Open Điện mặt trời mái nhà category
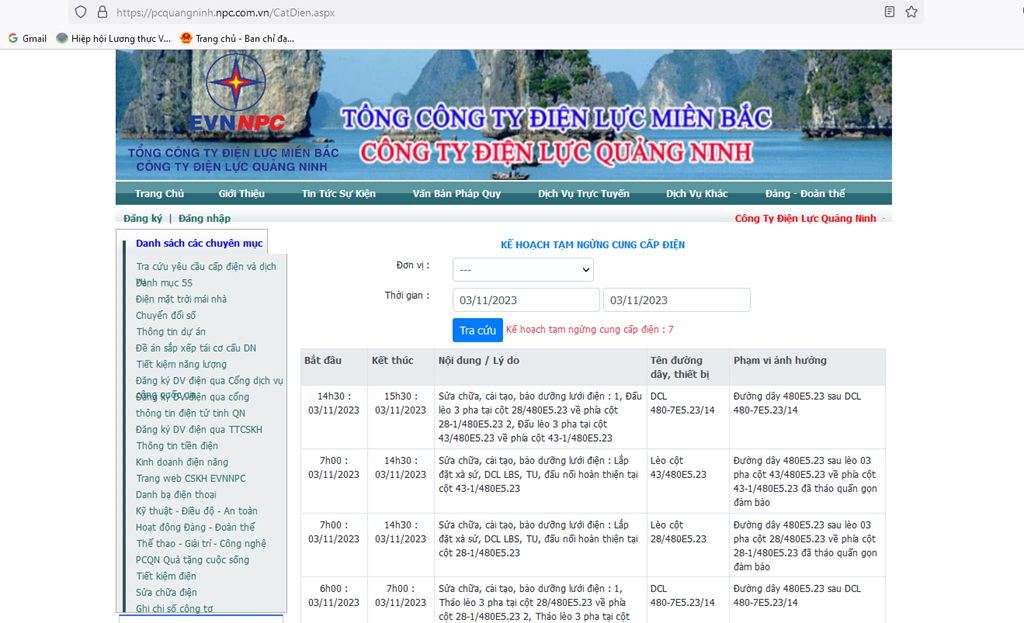 (x=182, y=299)
